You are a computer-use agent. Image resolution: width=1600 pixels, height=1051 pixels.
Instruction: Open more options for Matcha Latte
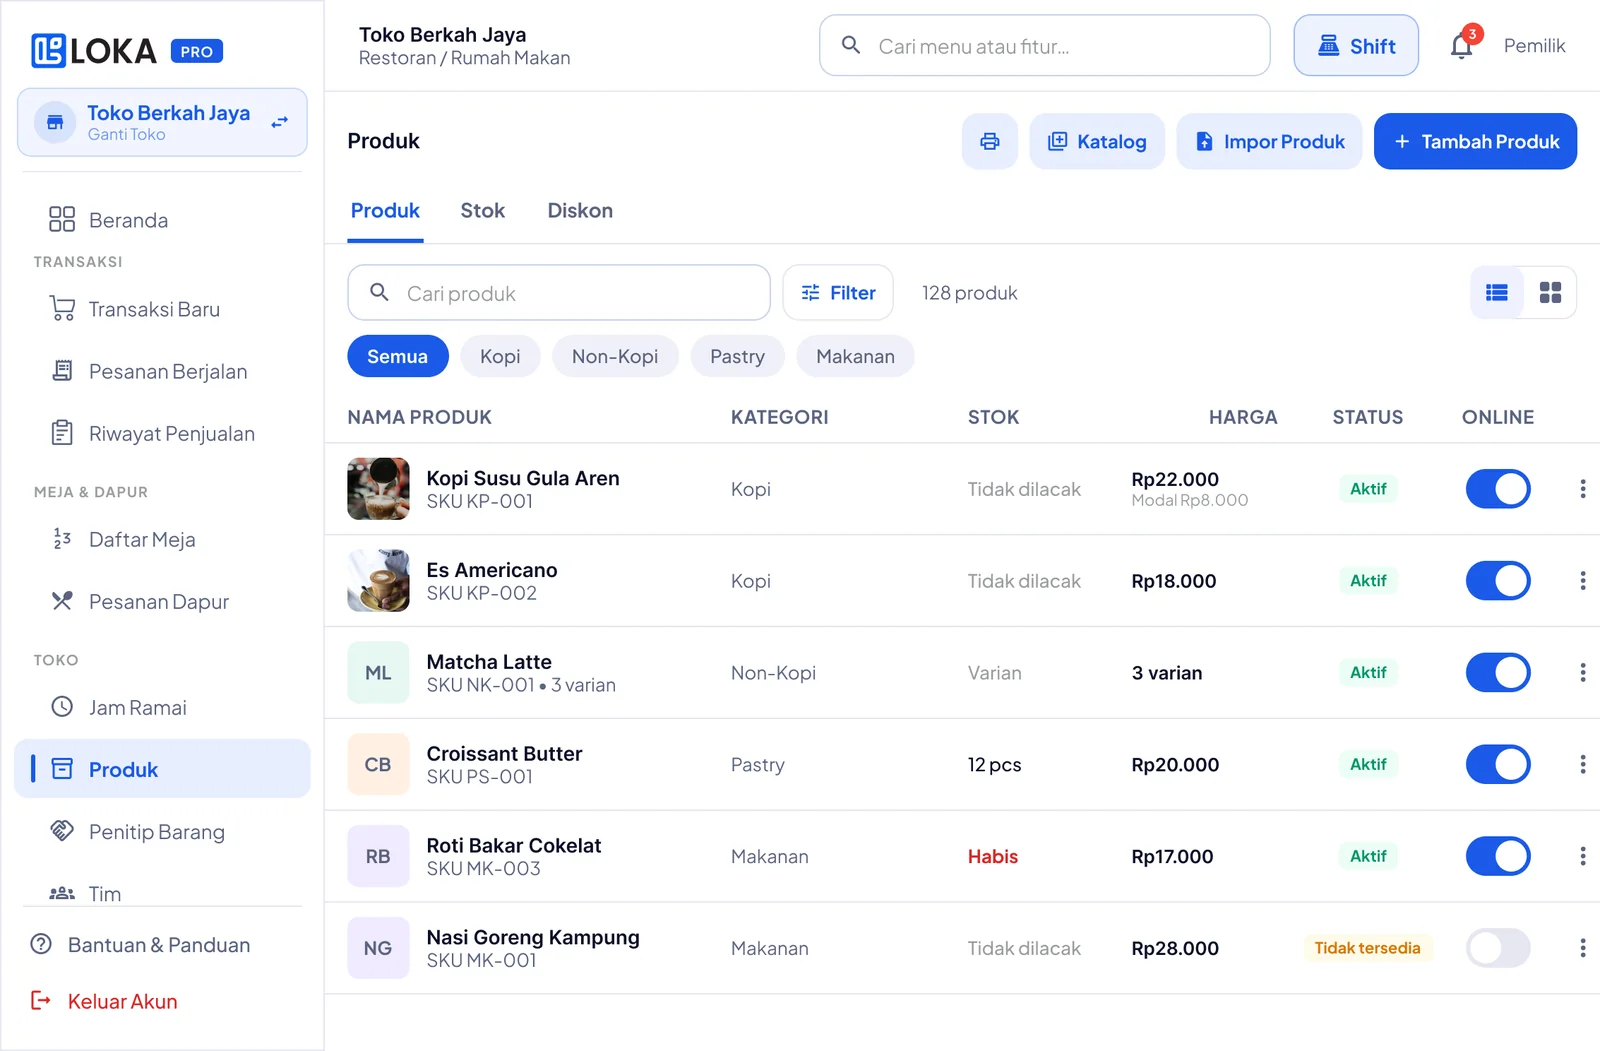[1582, 673]
